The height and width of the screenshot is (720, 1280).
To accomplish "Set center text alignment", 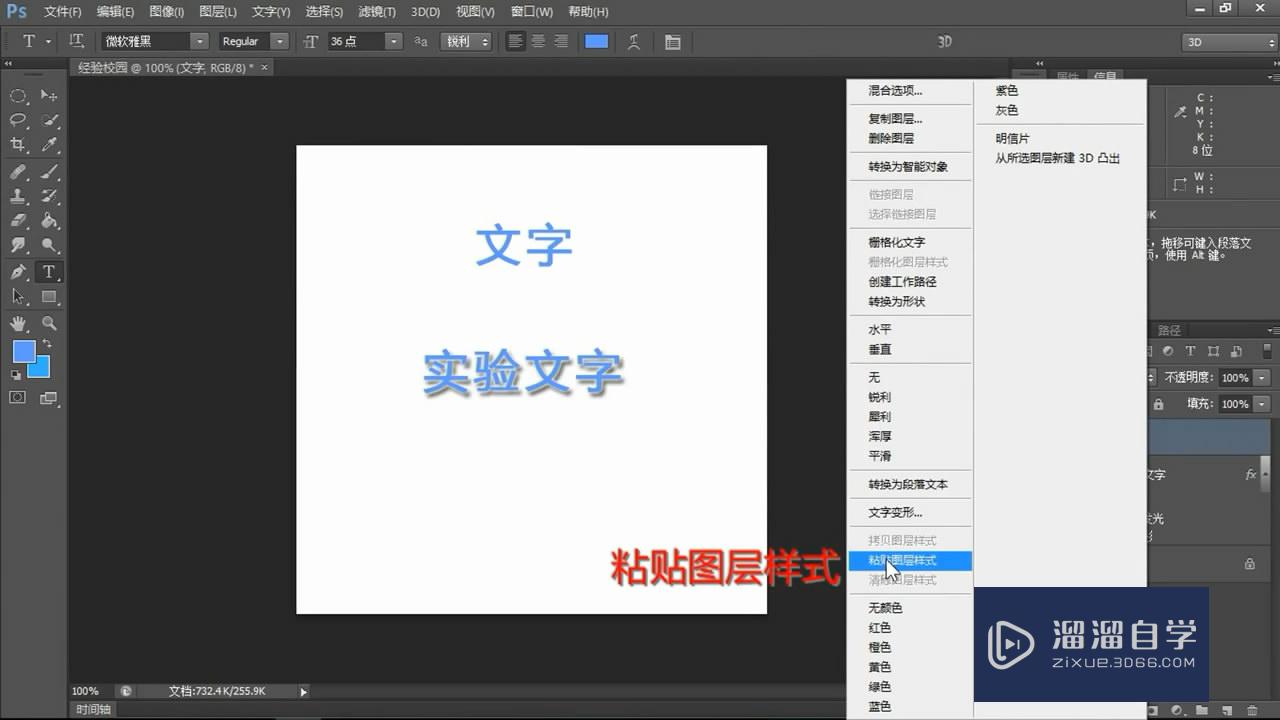I will [x=538, y=42].
